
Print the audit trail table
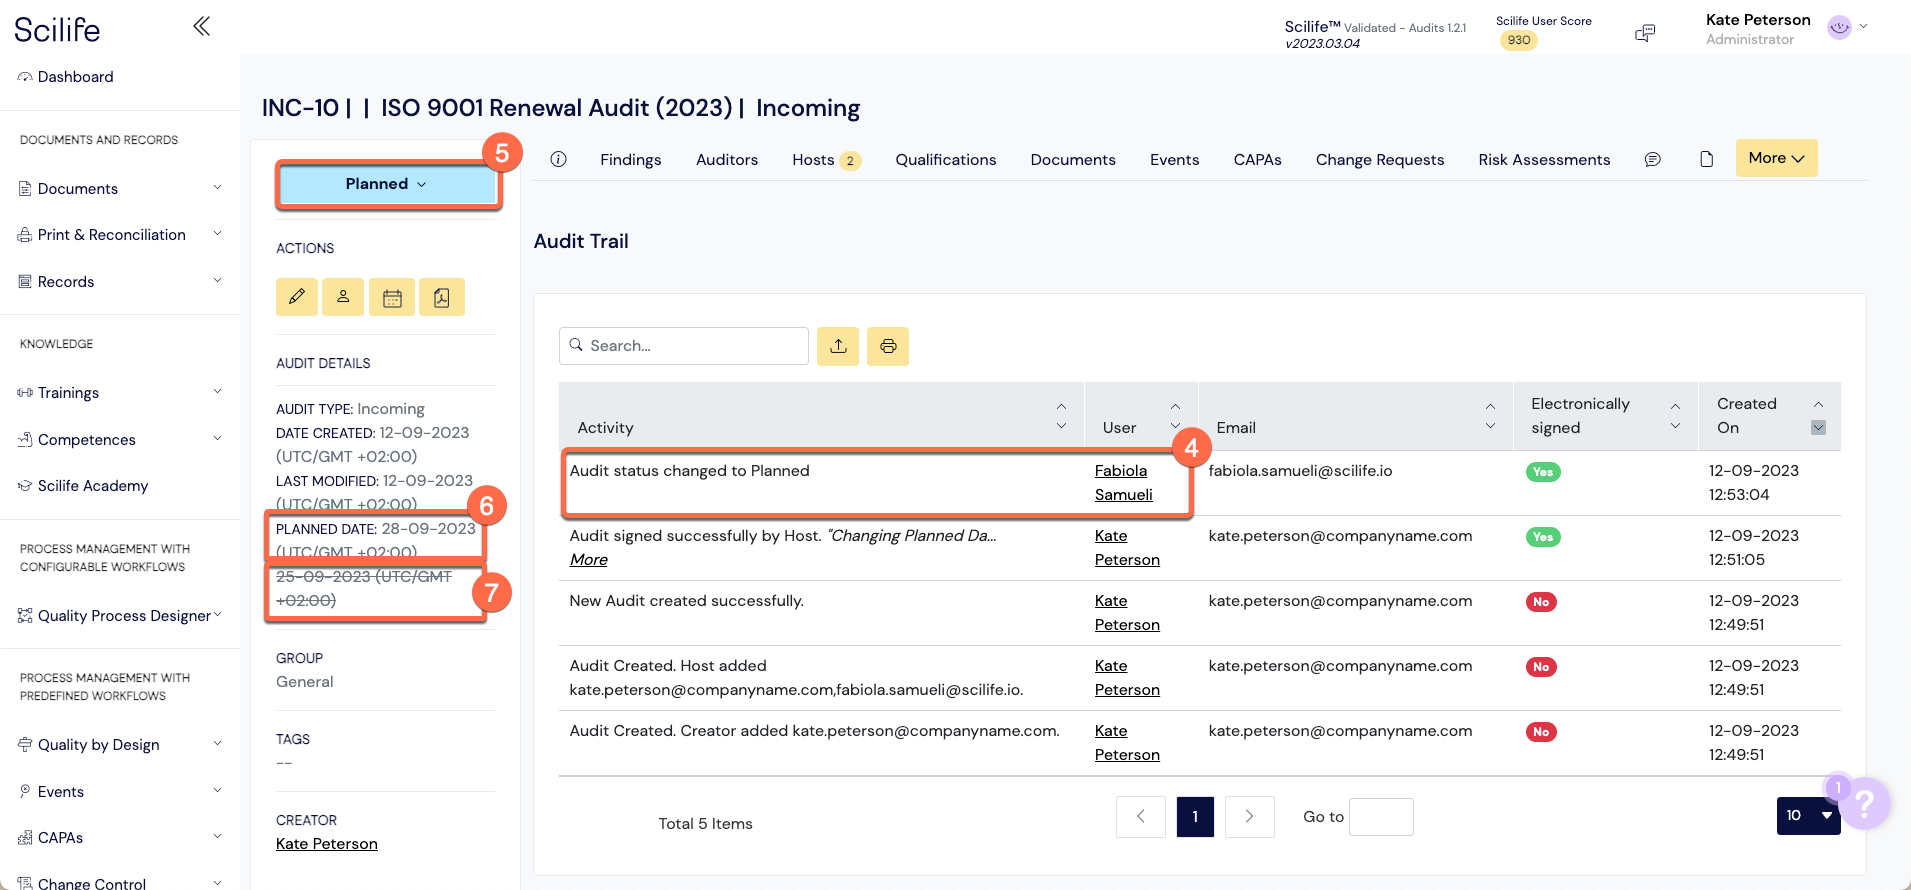(x=888, y=346)
